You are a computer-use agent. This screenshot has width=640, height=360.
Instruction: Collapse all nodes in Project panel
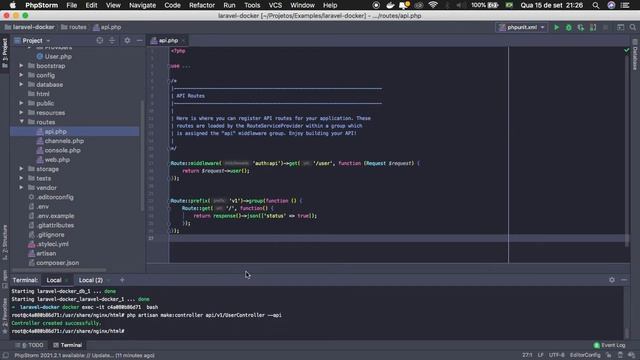tap(112, 40)
